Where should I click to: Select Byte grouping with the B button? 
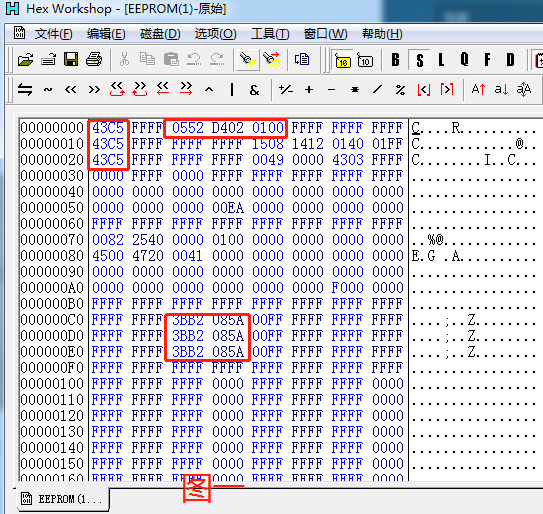click(395, 60)
